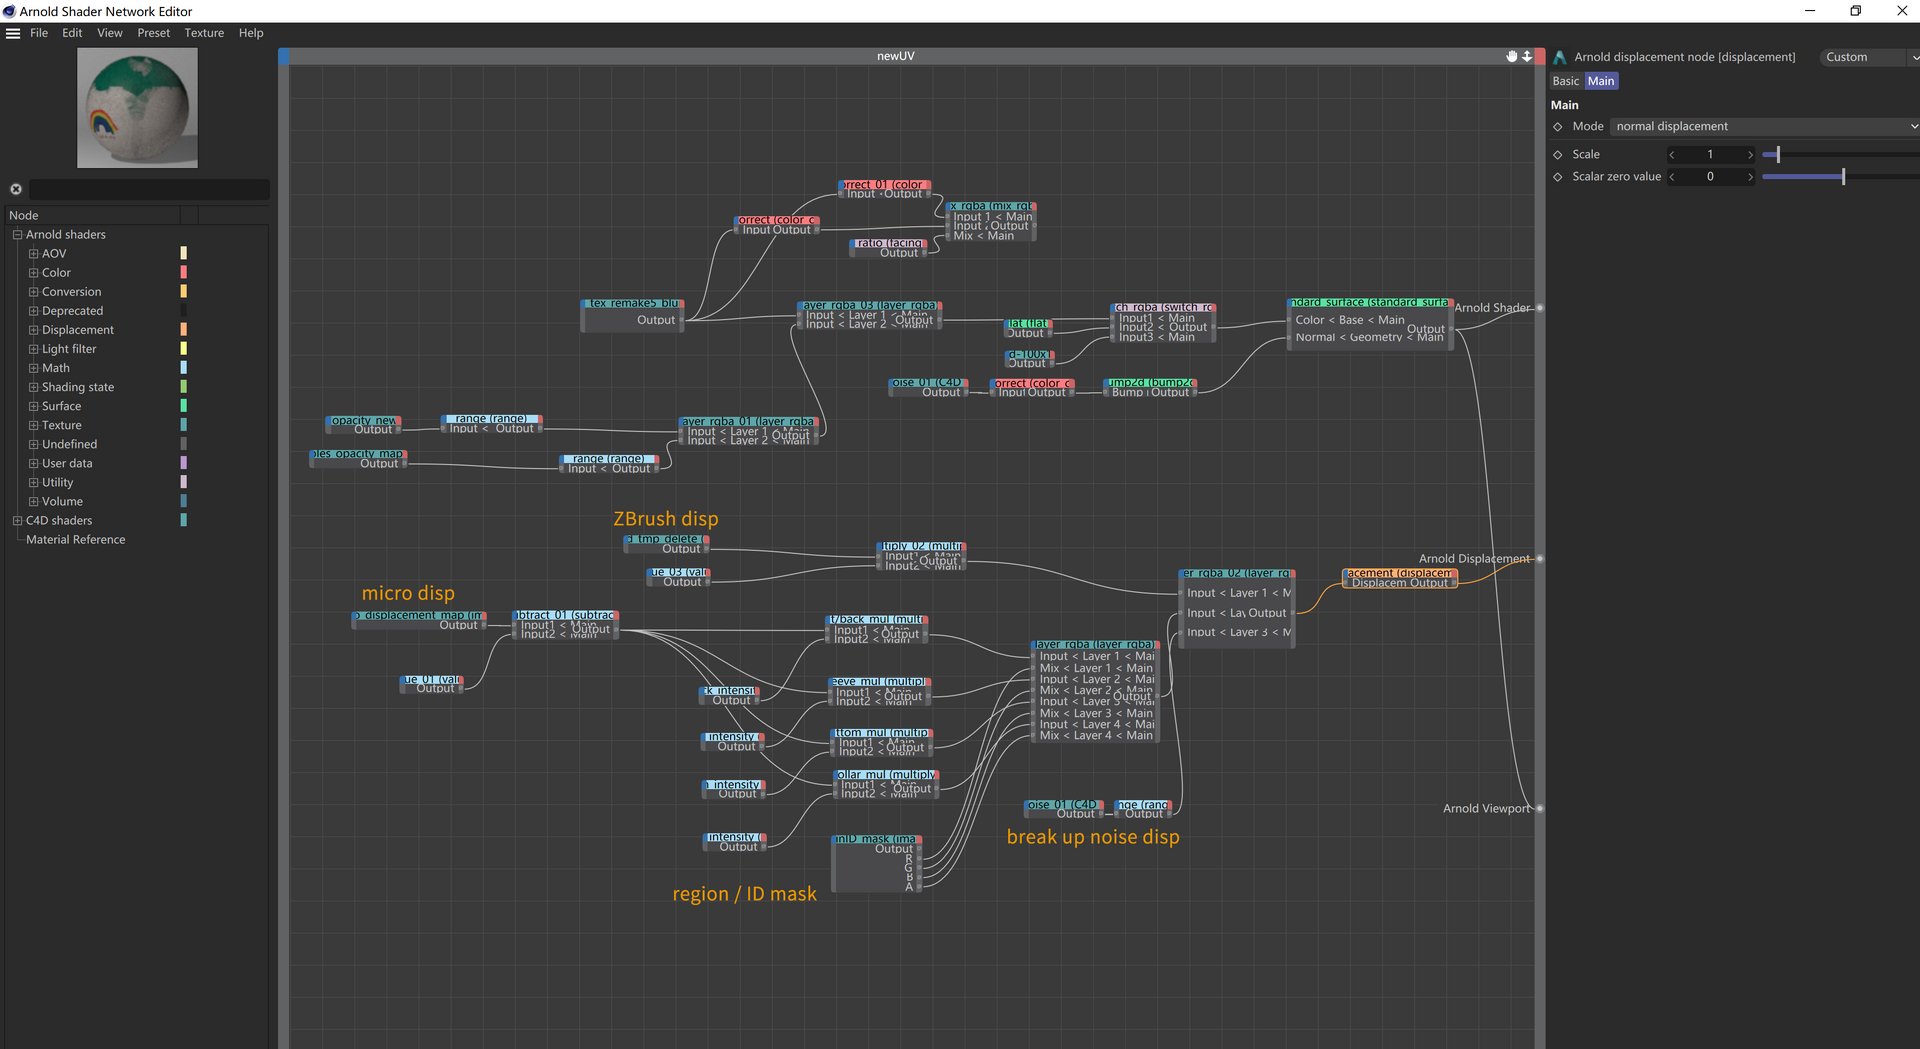Click the Color category color swatch
Image resolution: width=1920 pixels, height=1049 pixels.
coord(183,272)
